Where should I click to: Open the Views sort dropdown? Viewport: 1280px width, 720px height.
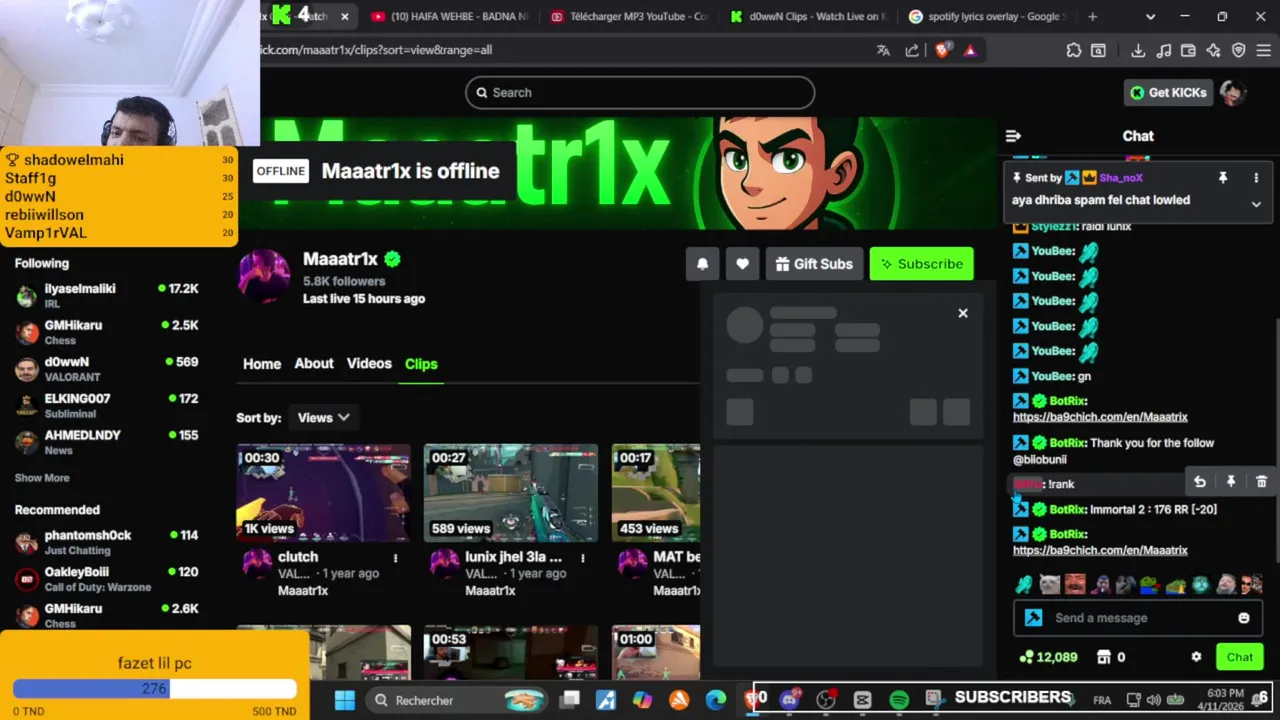click(322, 418)
